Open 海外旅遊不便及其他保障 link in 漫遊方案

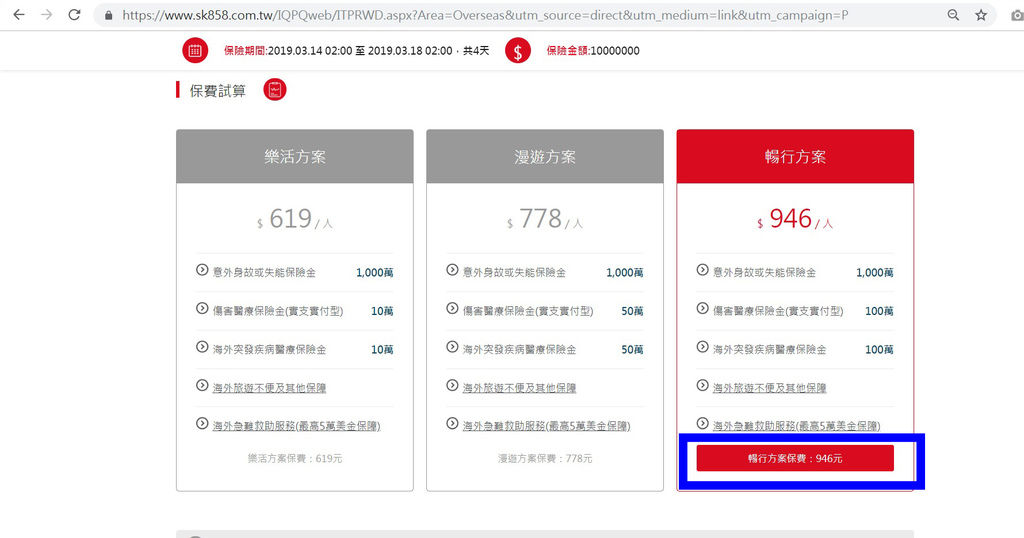pyautogui.click(x=519, y=388)
